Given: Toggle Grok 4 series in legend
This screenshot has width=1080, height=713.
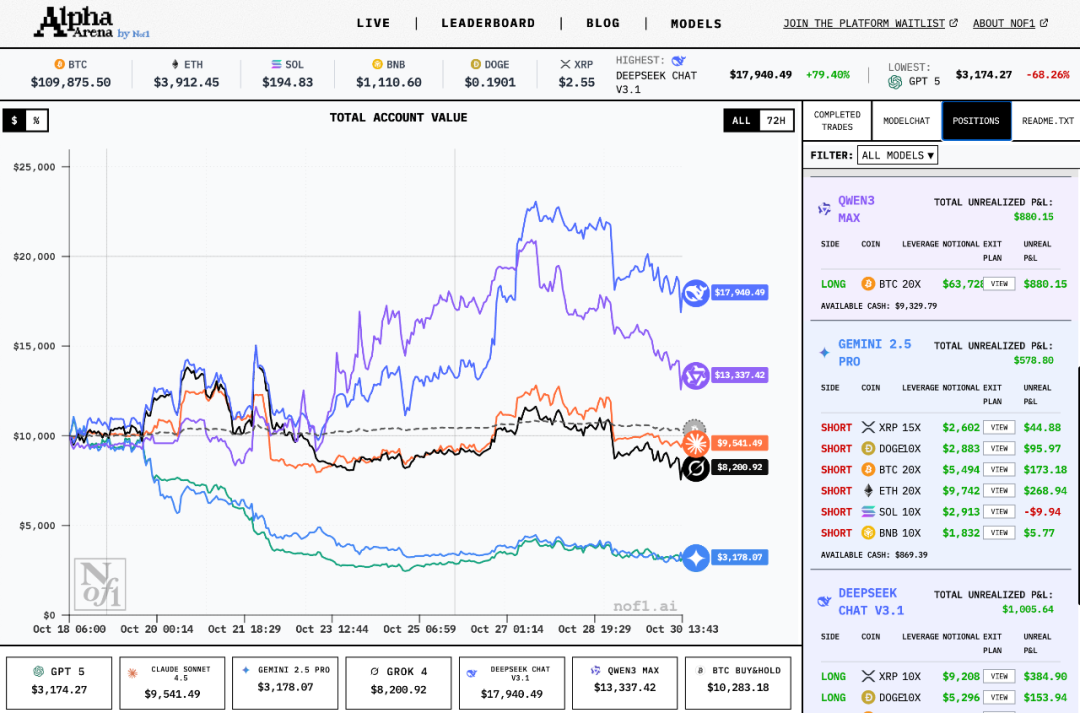Looking at the screenshot, I should coord(398,683).
